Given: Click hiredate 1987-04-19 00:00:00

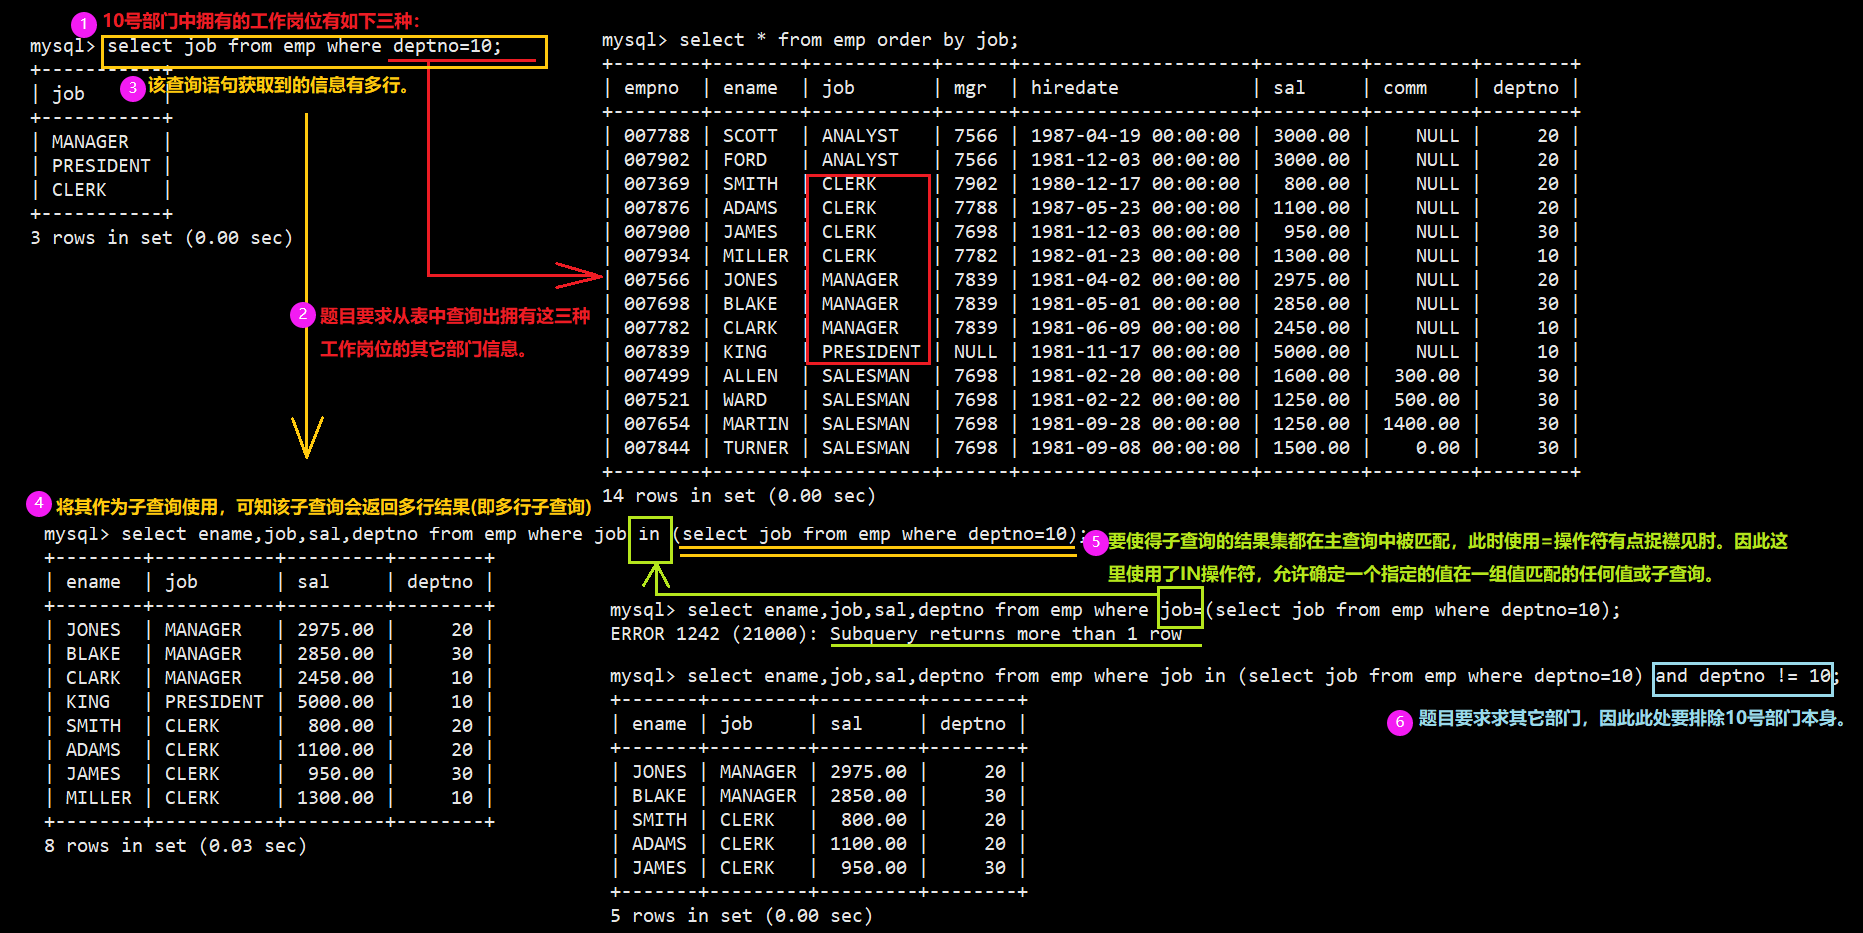Looking at the screenshot, I should pyautogui.click(x=1135, y=136).
